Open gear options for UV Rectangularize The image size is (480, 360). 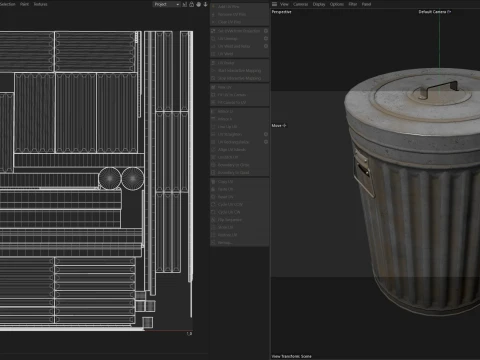[266, 142]
